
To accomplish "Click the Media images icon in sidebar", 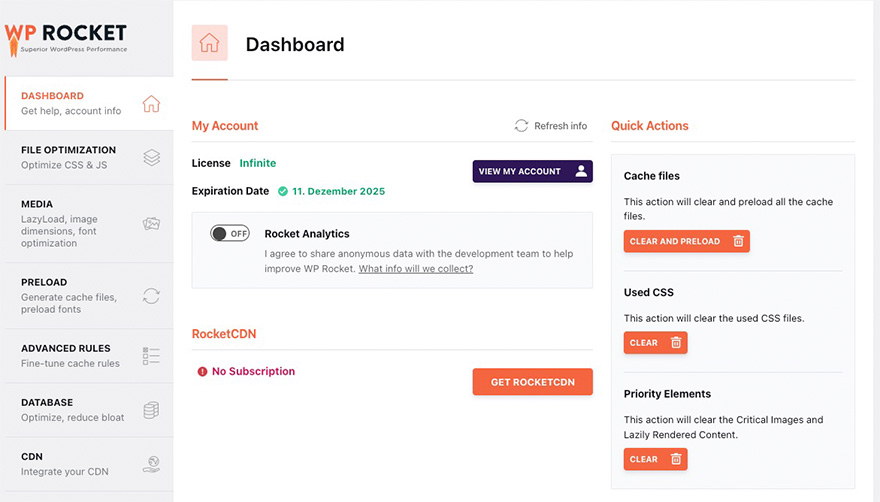I will pos(151,223).
